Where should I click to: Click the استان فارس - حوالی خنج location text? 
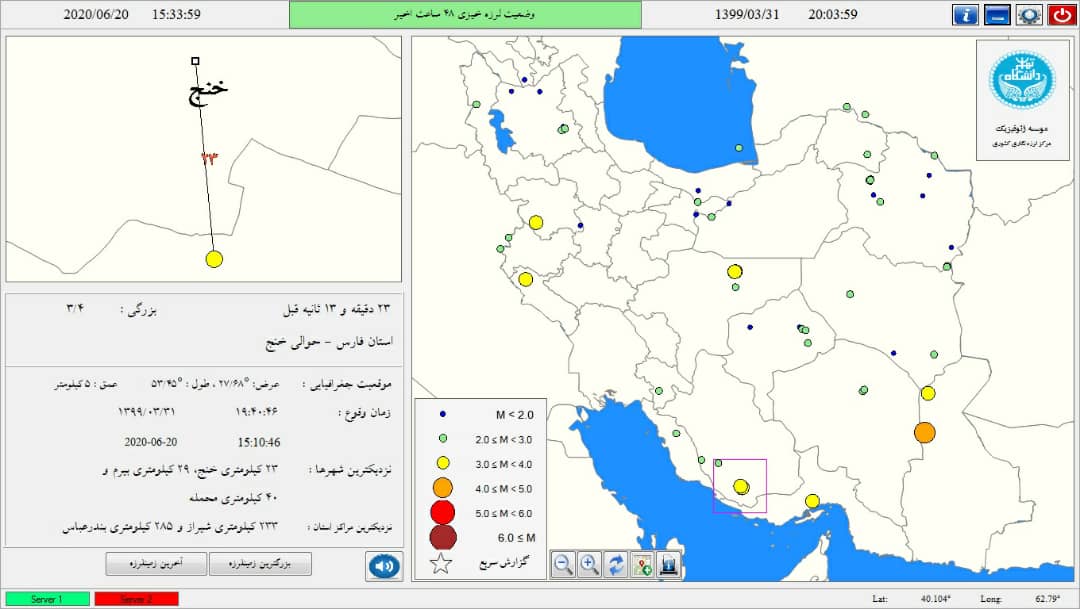coord(329,342)
